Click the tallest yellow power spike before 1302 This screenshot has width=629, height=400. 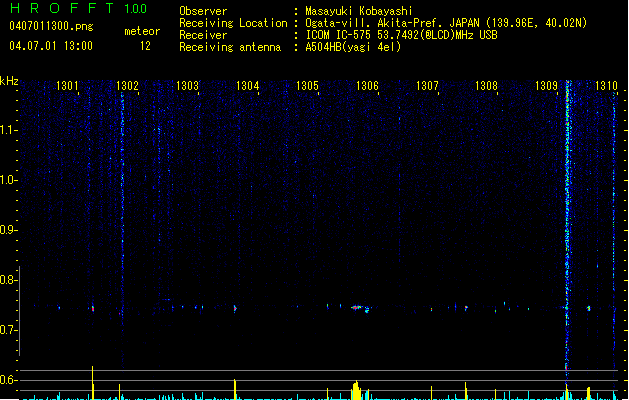tap(93, 383)
